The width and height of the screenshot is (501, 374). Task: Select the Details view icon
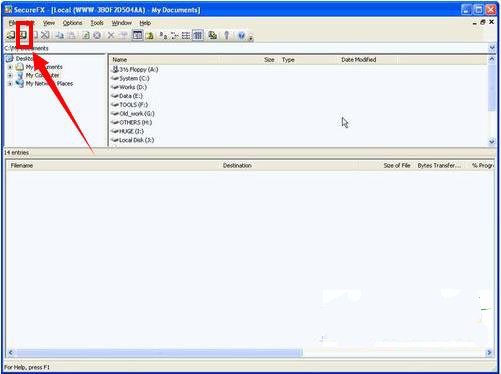click(x=198, y=35)
